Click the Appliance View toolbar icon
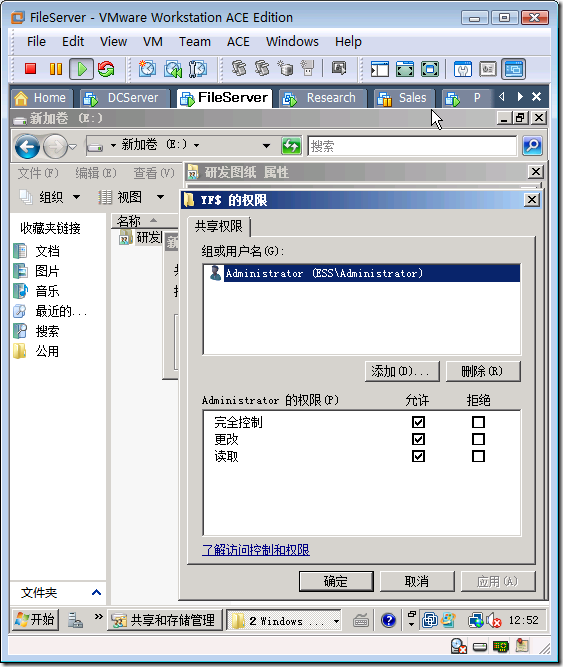 point(488,69)
